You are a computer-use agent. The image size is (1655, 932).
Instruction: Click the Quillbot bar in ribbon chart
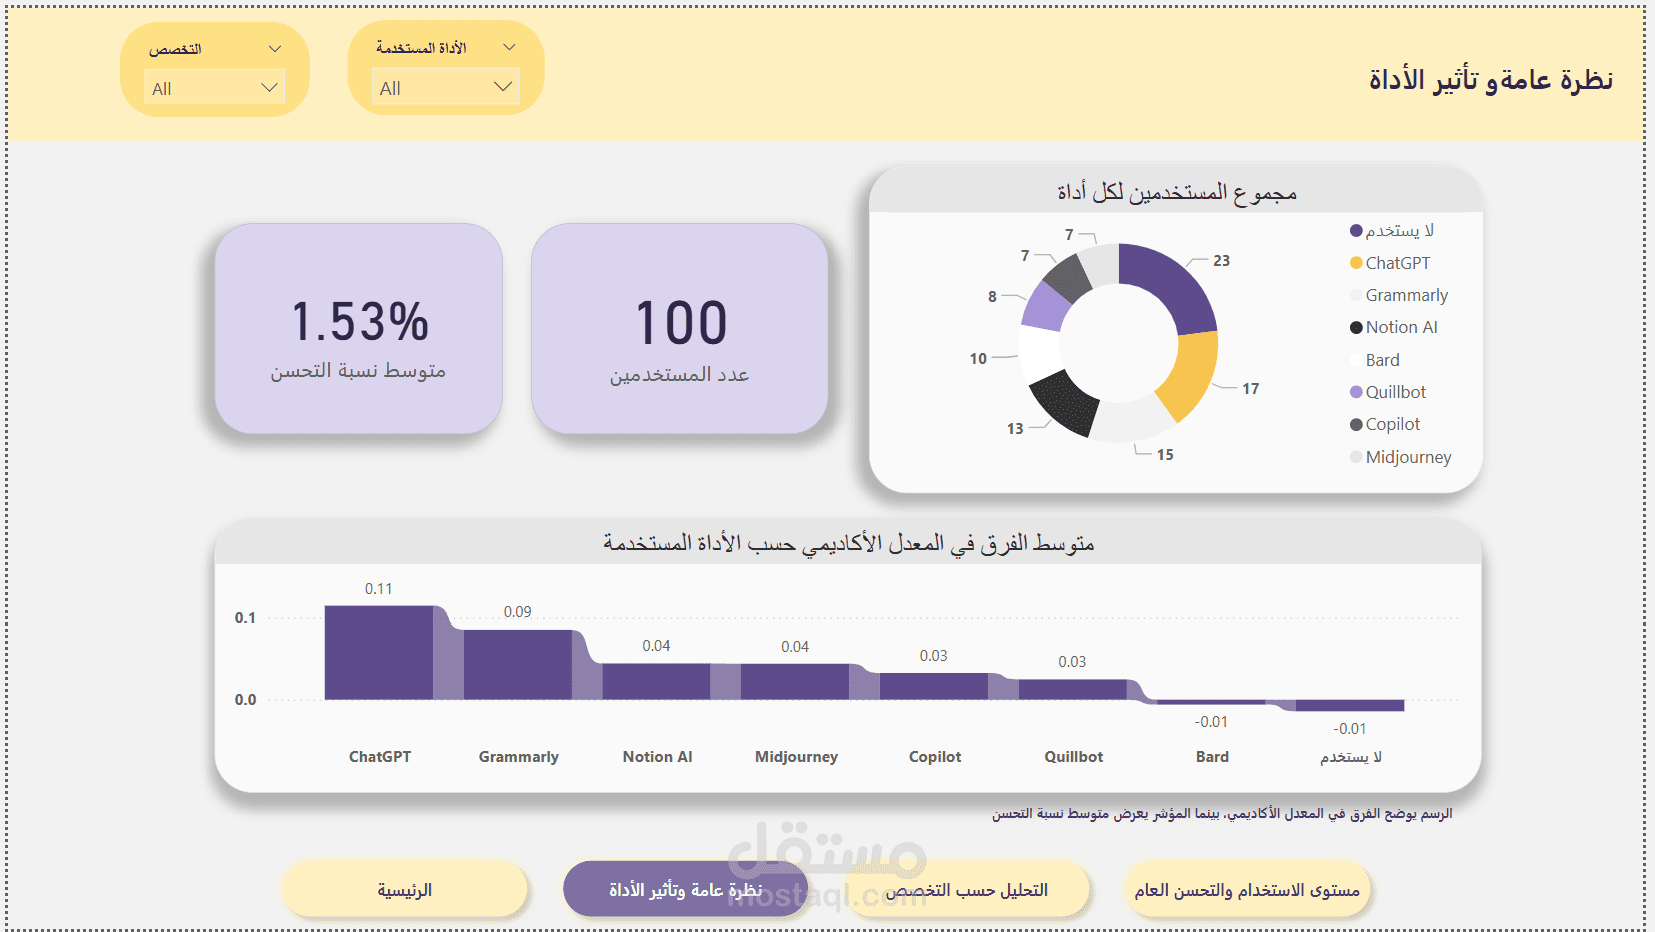click(1072, 689)
